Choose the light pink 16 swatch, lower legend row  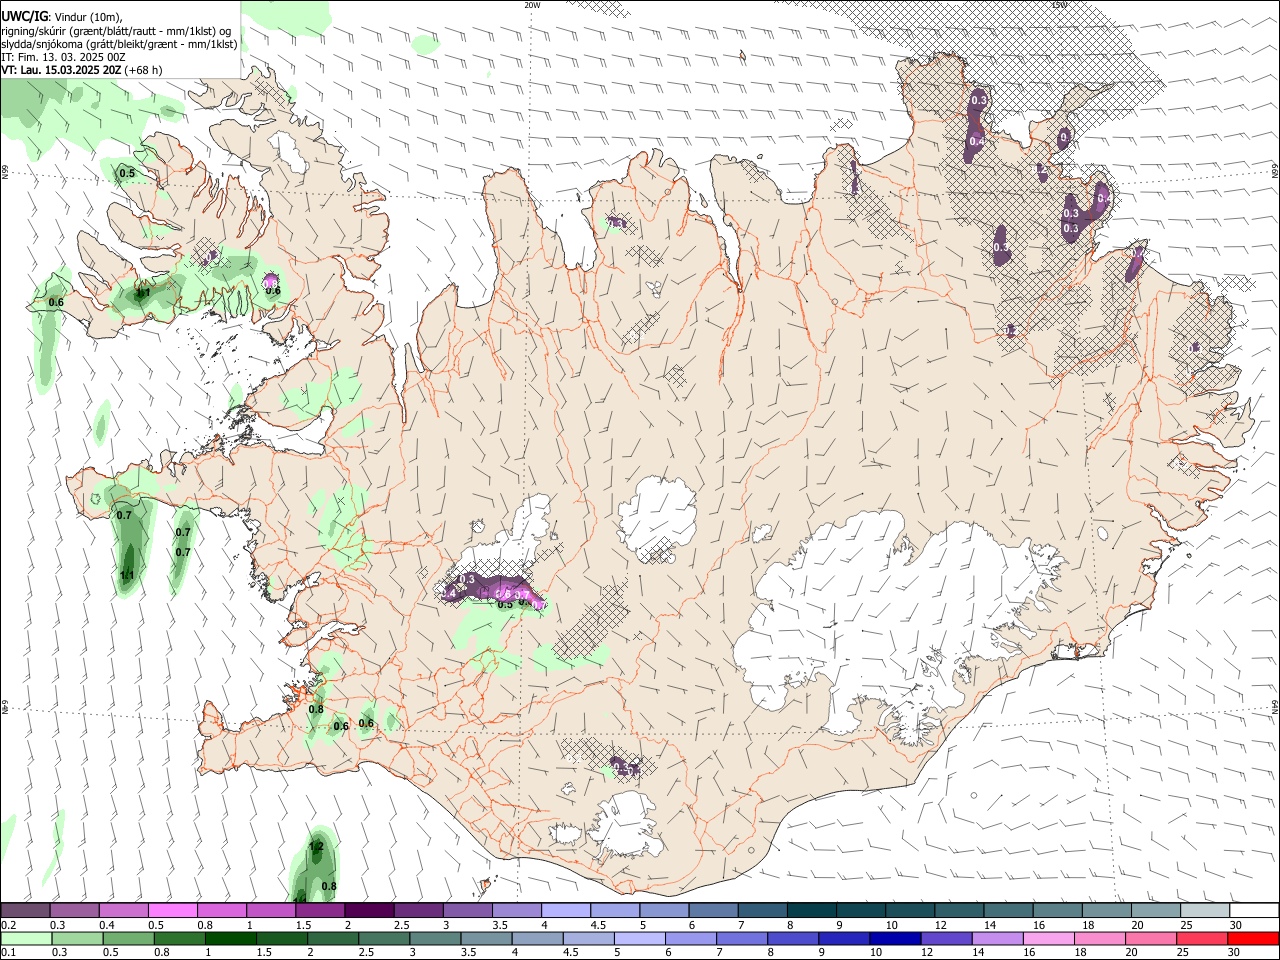[1048, 938]
